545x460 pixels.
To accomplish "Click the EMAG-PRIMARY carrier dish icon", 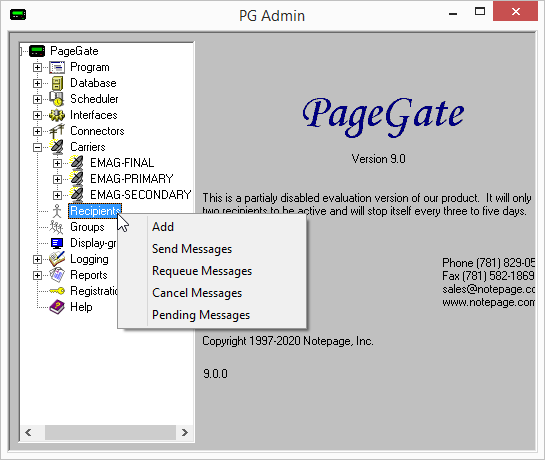I will pyautogui.click(x=76, y=179).
